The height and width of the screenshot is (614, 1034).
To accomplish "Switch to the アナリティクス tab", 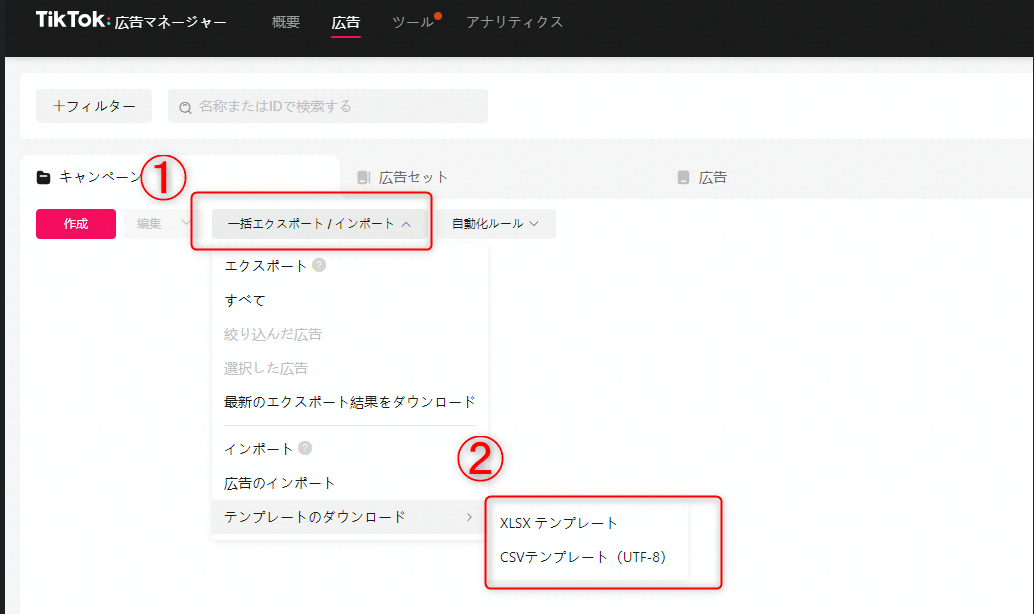I will point(514,21).
